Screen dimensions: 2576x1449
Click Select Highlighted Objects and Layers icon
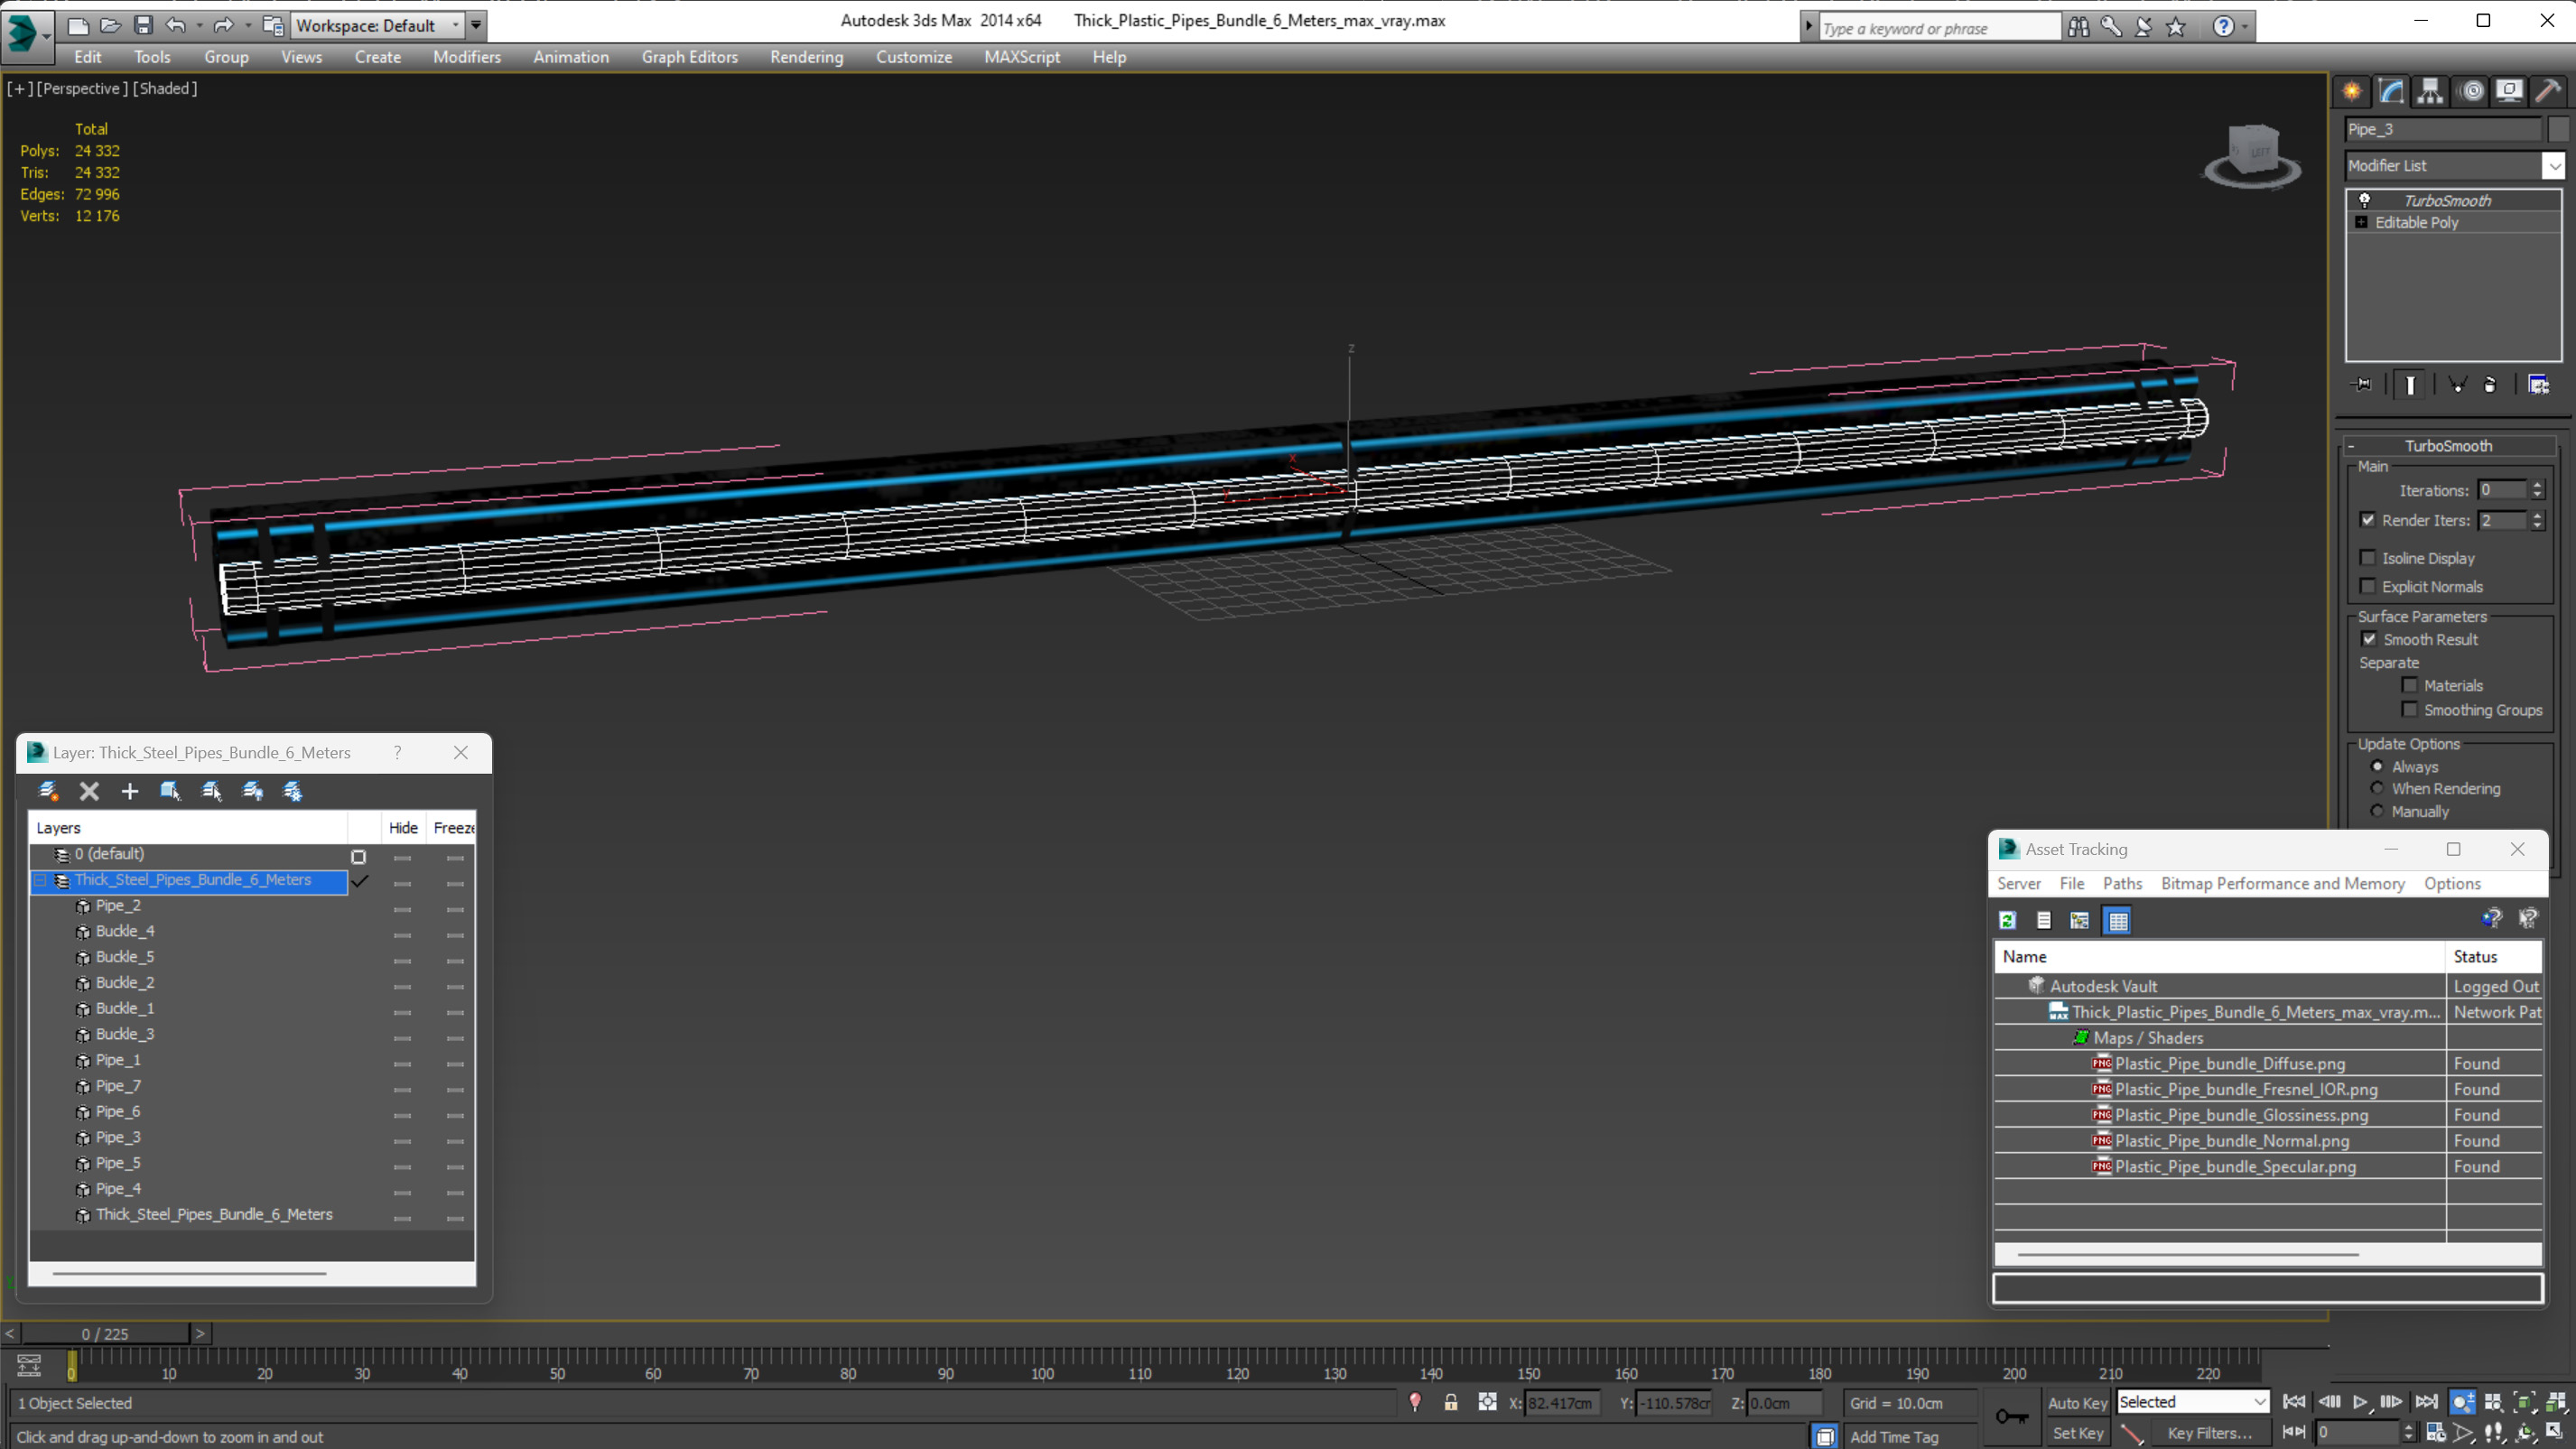[170, 791]
